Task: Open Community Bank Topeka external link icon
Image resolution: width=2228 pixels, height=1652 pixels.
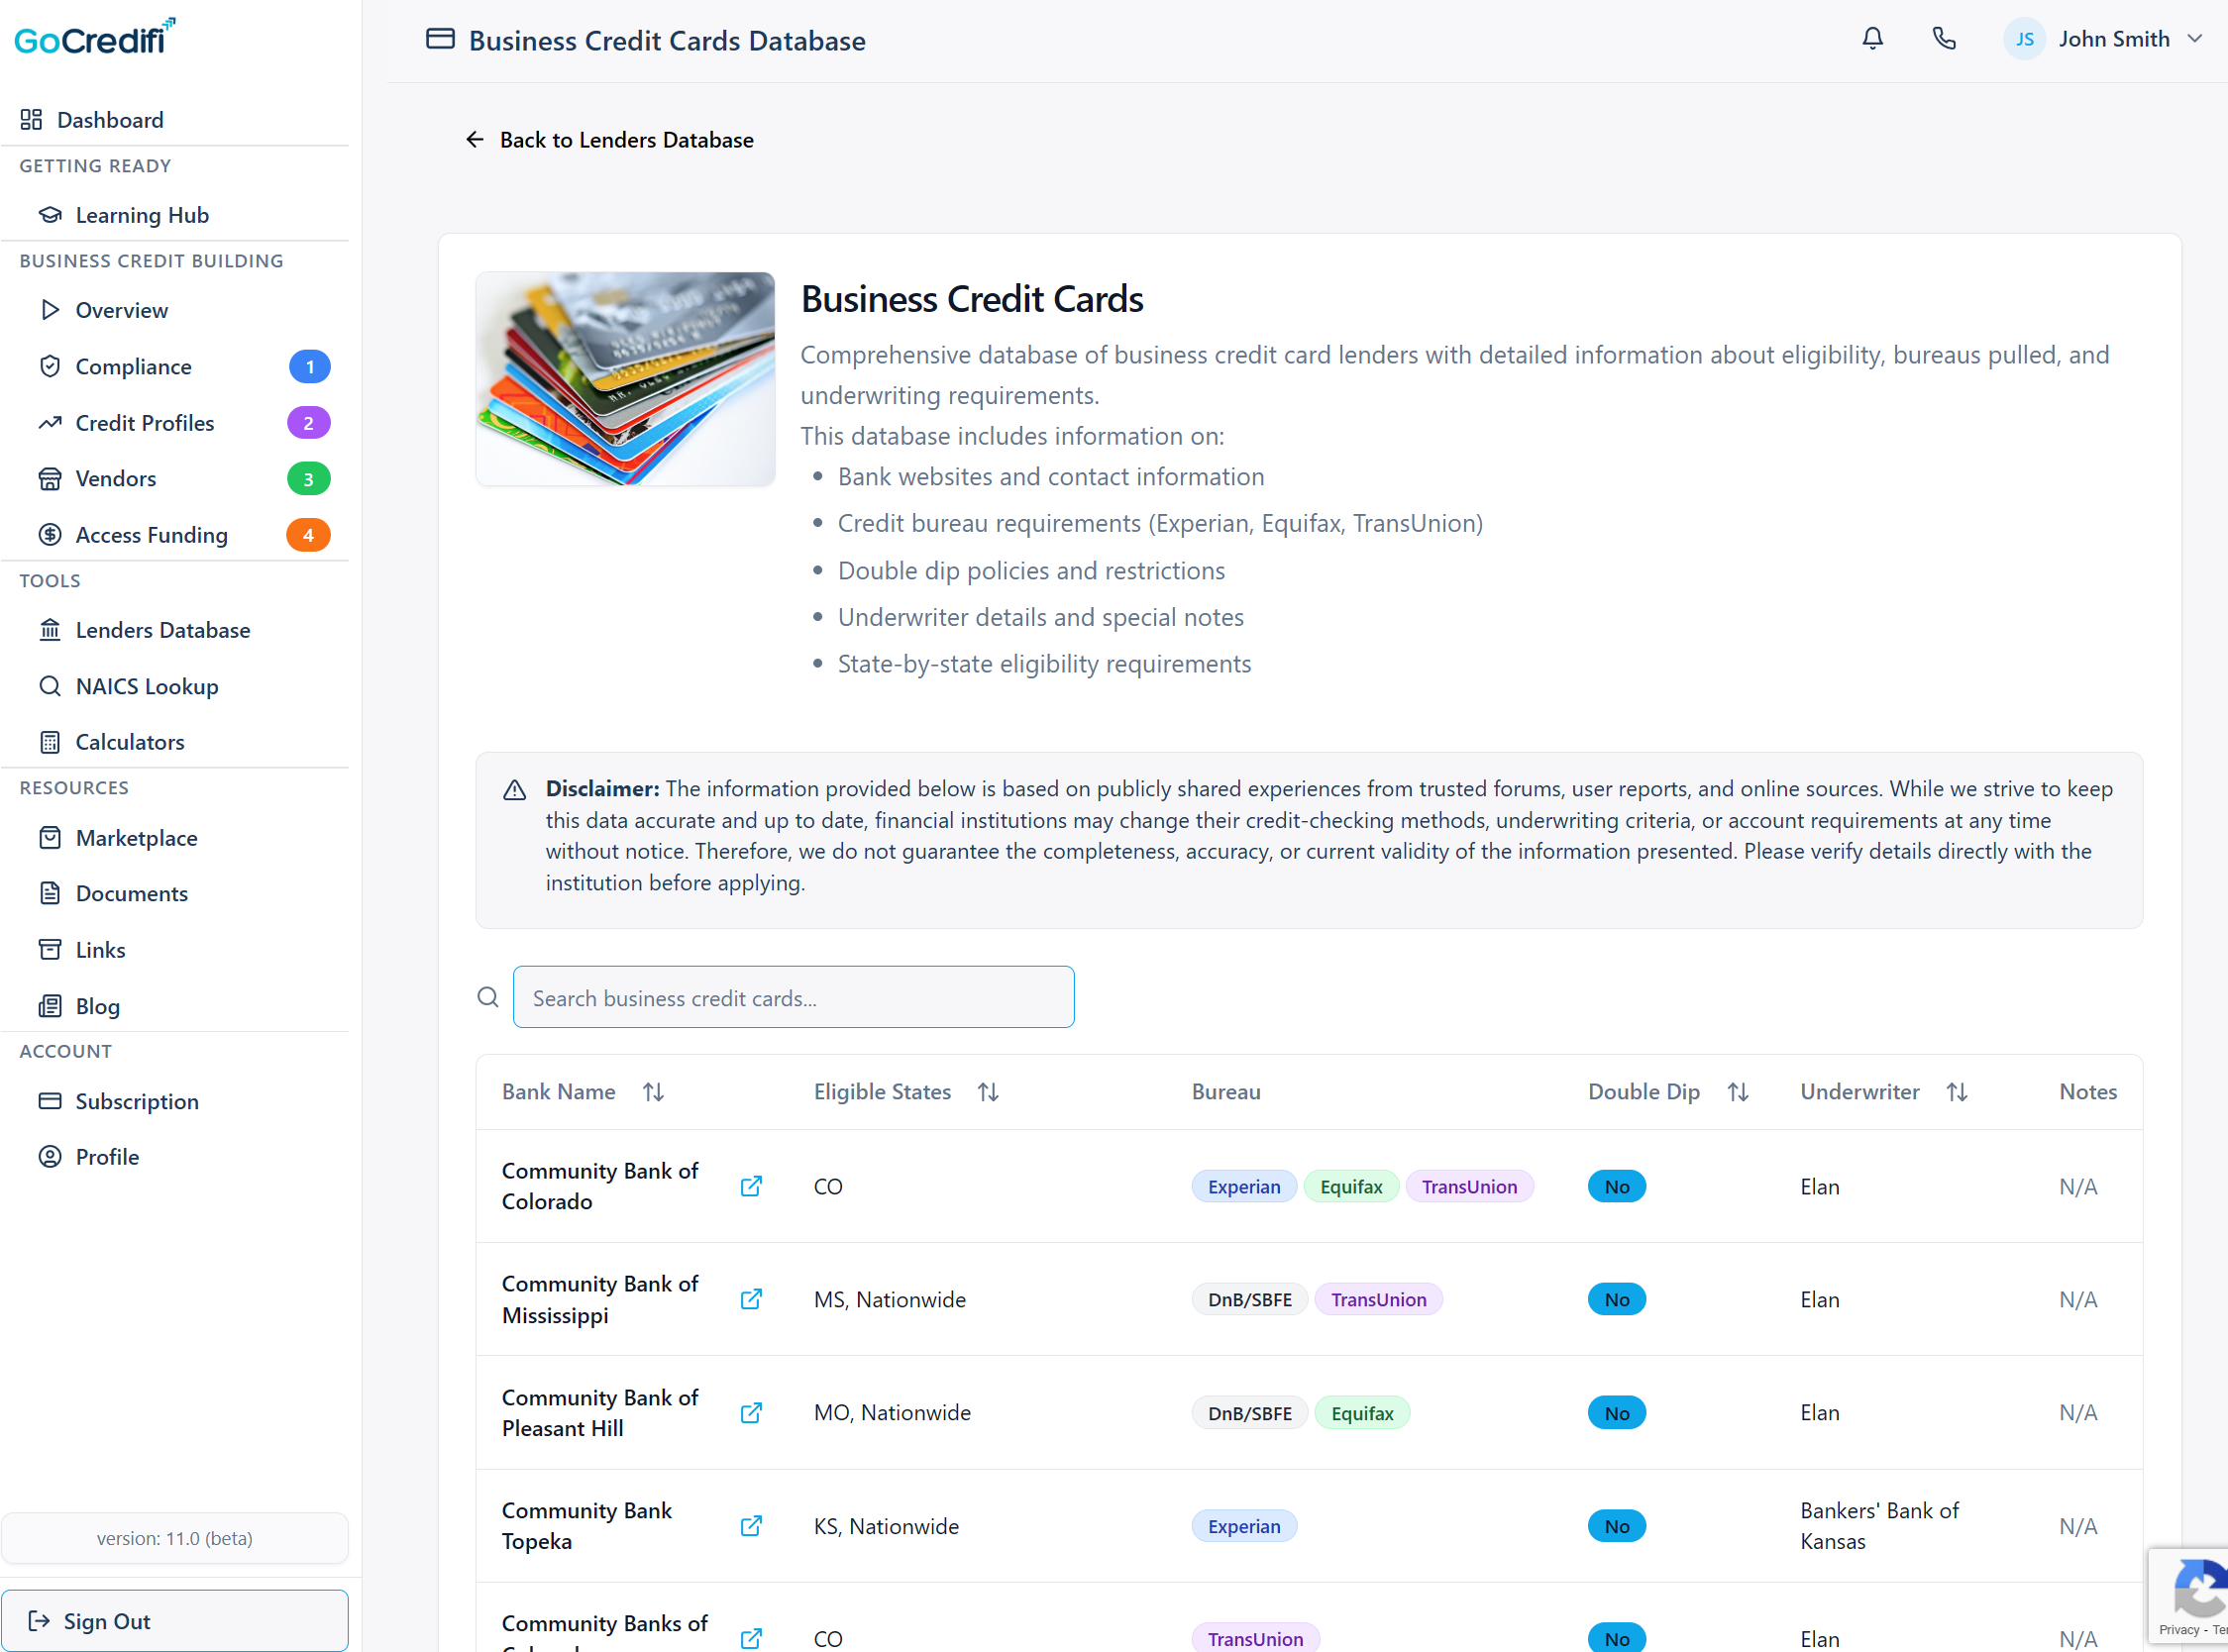Action: (x=751, y=1526)
